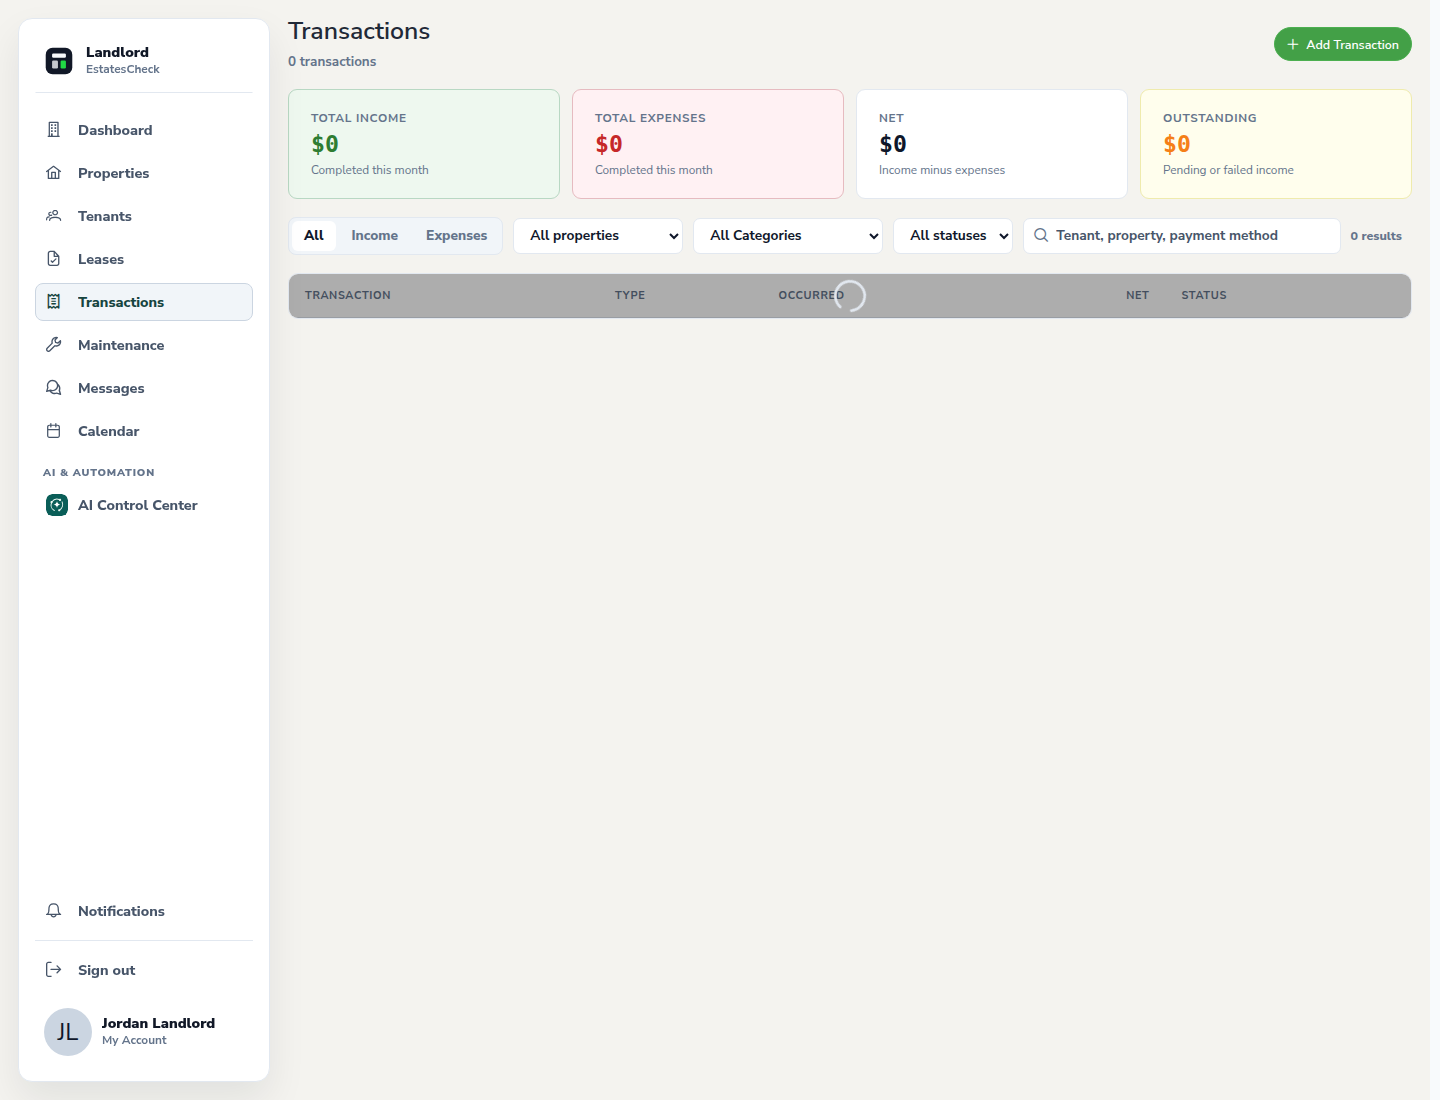The width and height of the screenshot is (1440, 1100).
Task: Open the All properties dropdown
Action: coord(598,236)
